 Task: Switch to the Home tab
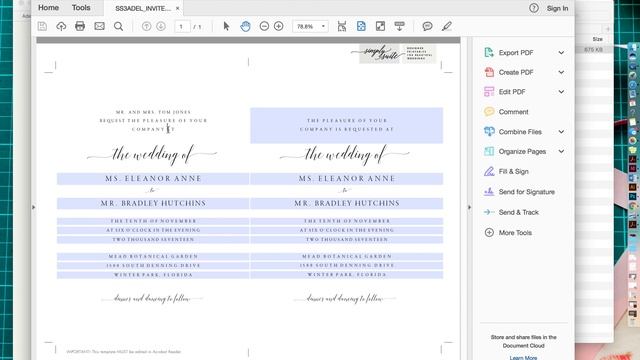tap(48, 8)
